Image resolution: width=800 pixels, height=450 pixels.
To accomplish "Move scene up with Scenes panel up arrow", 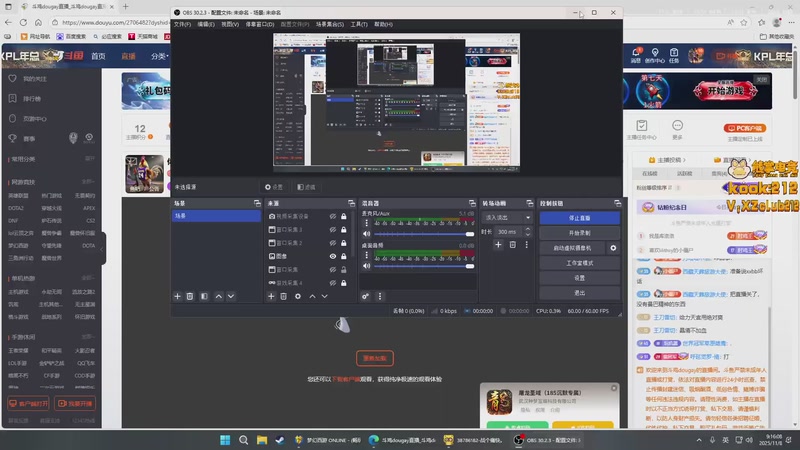I will point(219,296).
